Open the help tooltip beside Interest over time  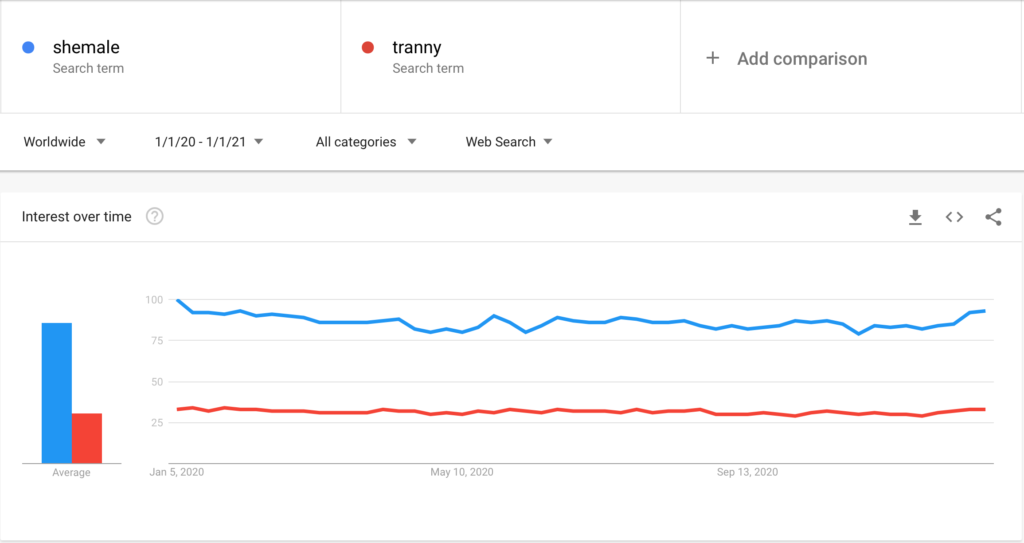pos(155,217)
